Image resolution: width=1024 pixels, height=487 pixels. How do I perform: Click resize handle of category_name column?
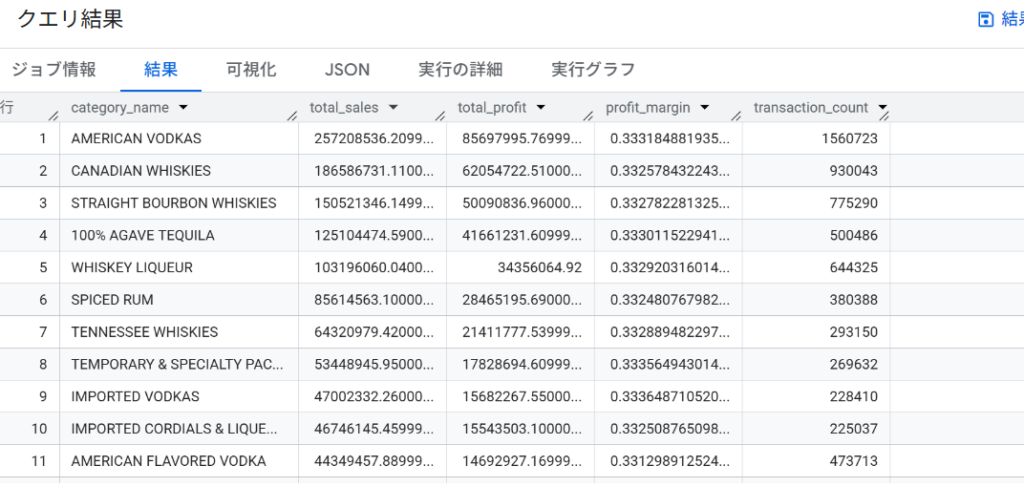click(x=291, y=116)
